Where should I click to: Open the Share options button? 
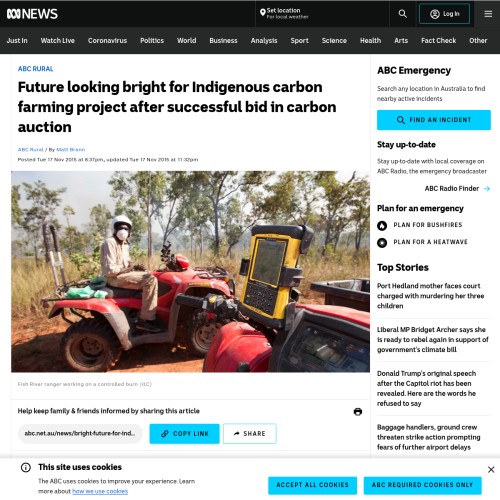coord(250,434)
